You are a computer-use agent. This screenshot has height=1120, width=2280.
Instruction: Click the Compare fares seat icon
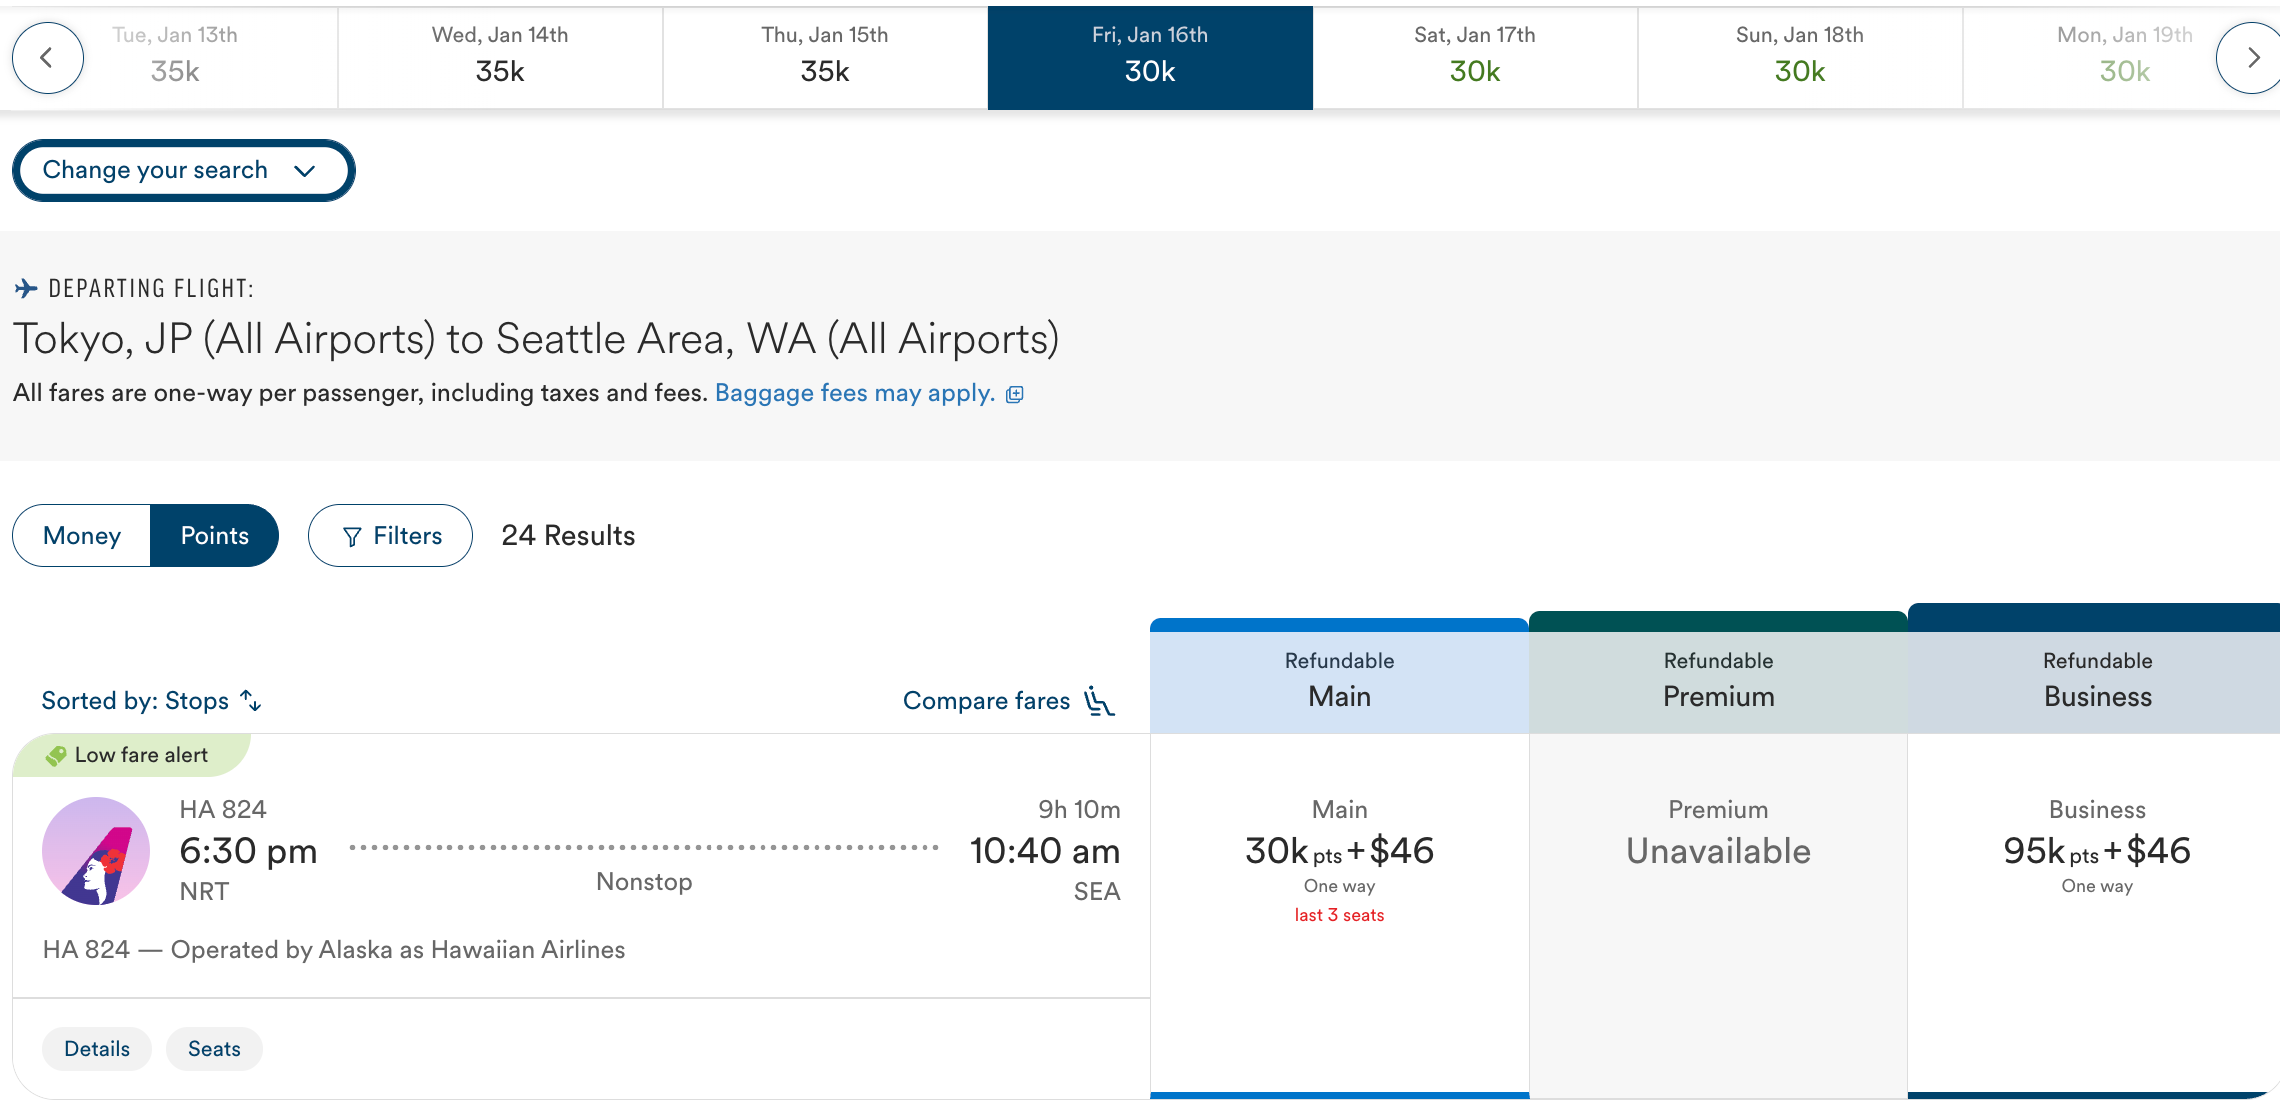pos(1099,701)
